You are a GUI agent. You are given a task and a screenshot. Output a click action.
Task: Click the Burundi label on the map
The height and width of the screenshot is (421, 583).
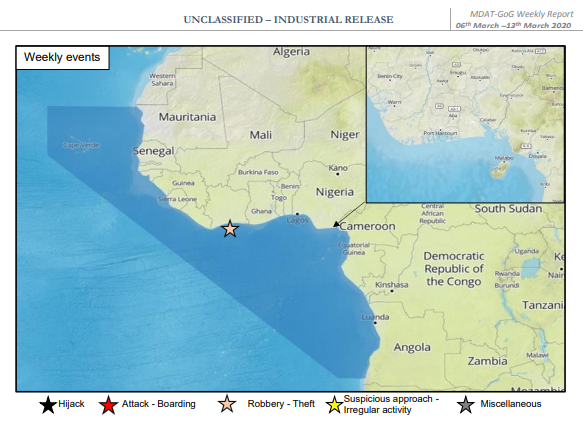[506, 286]
